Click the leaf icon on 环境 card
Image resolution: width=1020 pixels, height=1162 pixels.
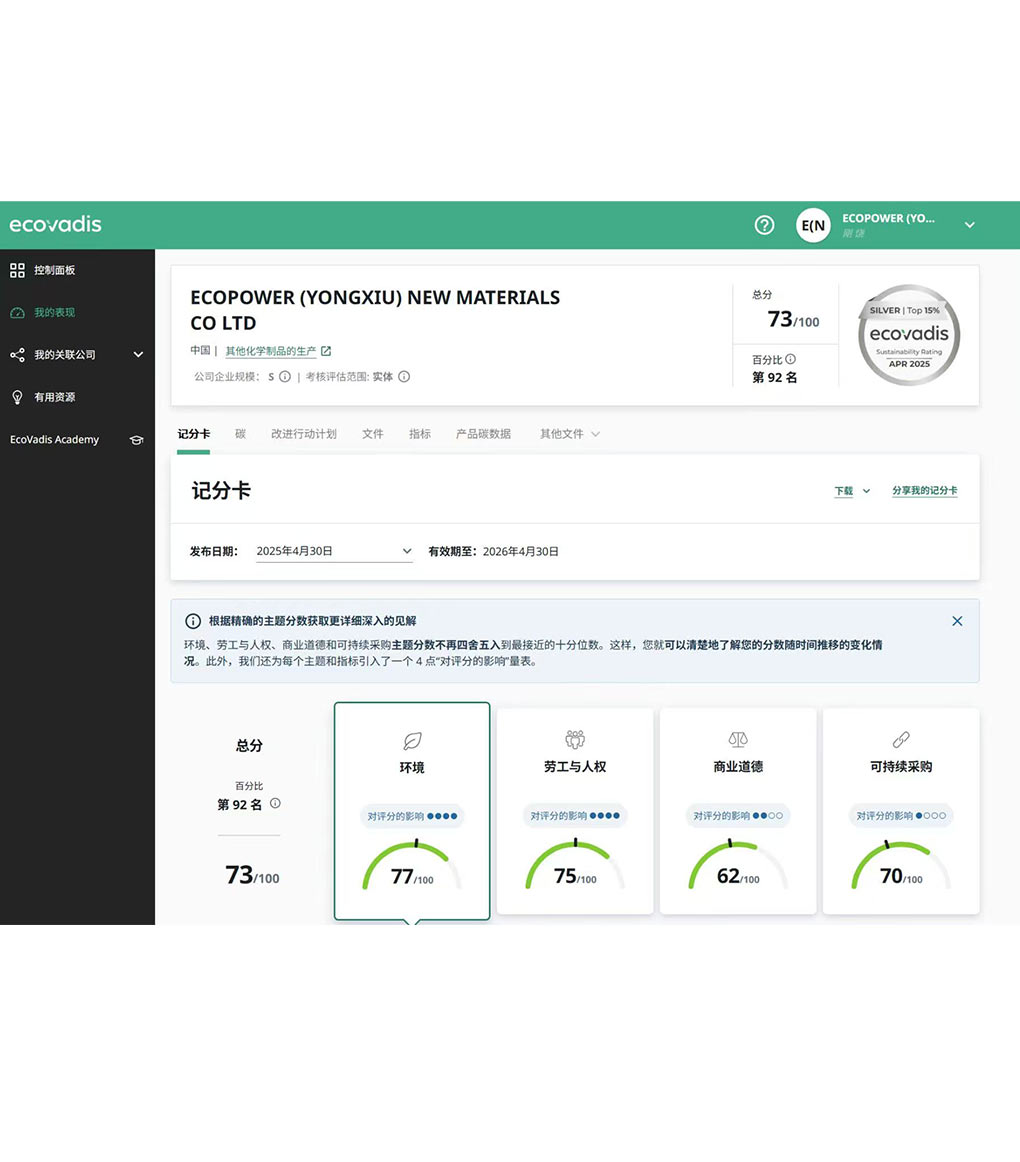[412, 740]
